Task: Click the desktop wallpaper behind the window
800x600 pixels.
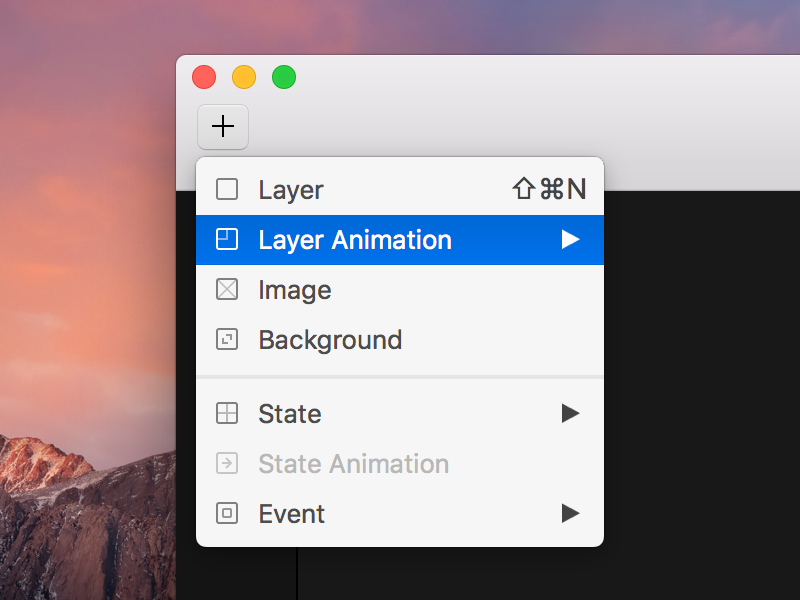Action: point(80,300)
